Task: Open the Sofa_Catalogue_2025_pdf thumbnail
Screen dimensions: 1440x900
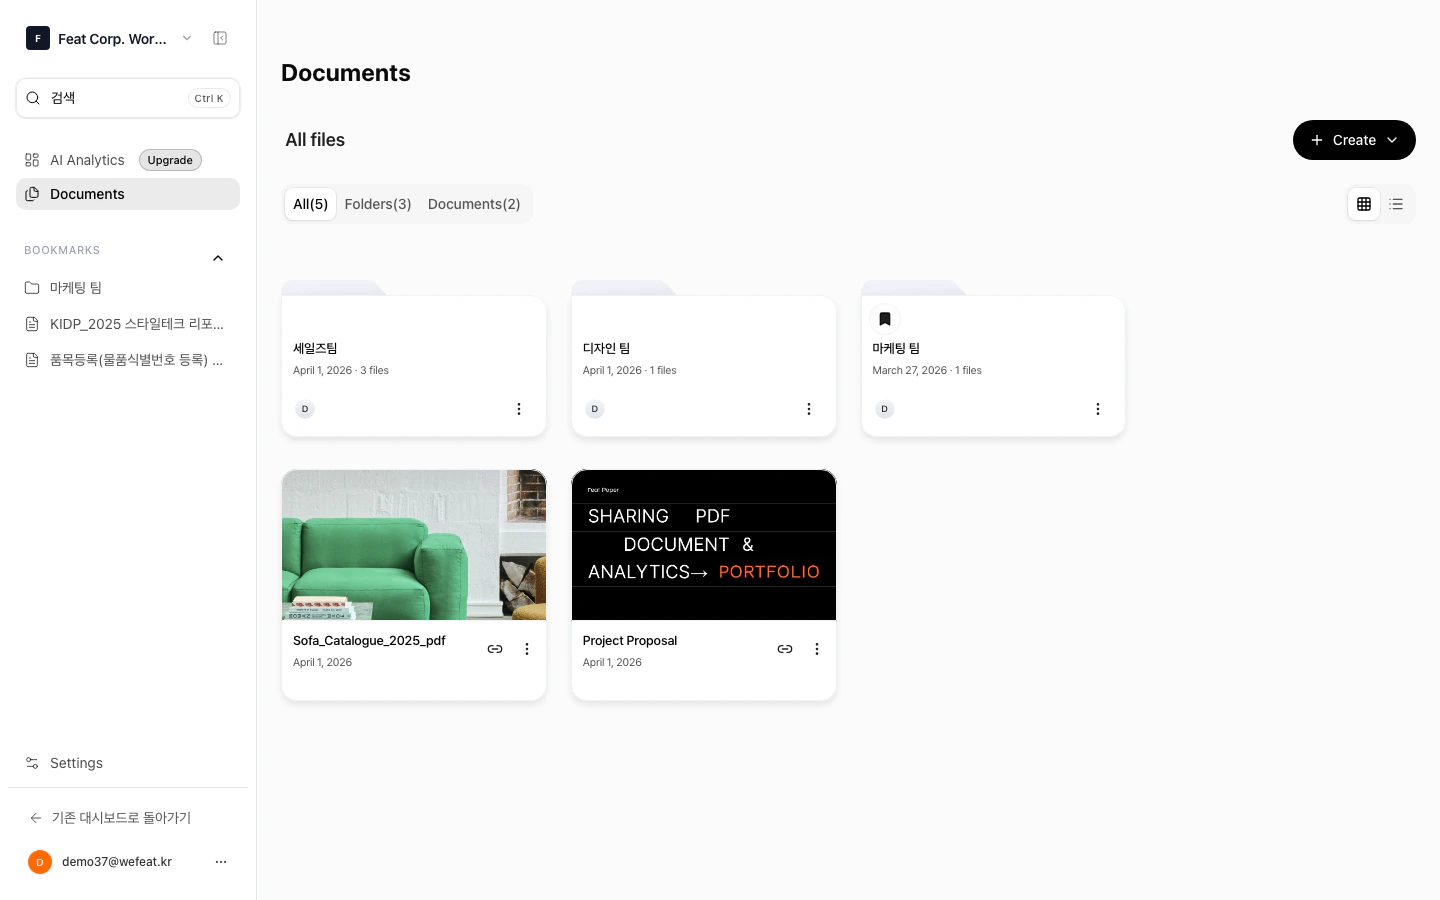Action: 414,545
